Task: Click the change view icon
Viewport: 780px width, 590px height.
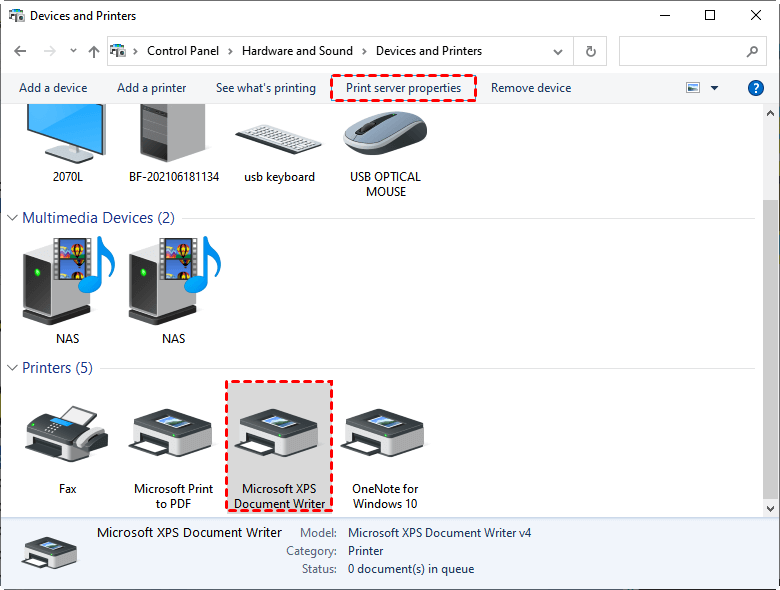Action: pyautogui.click(x=693, y=88)
